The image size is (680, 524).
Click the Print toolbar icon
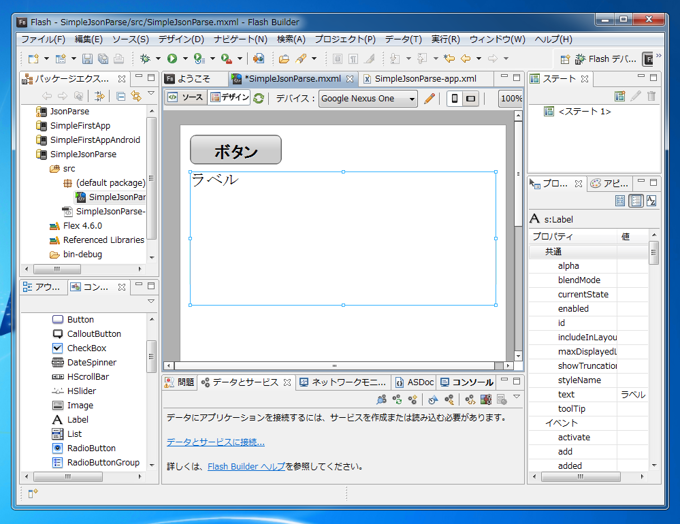[x=118, y=59]
